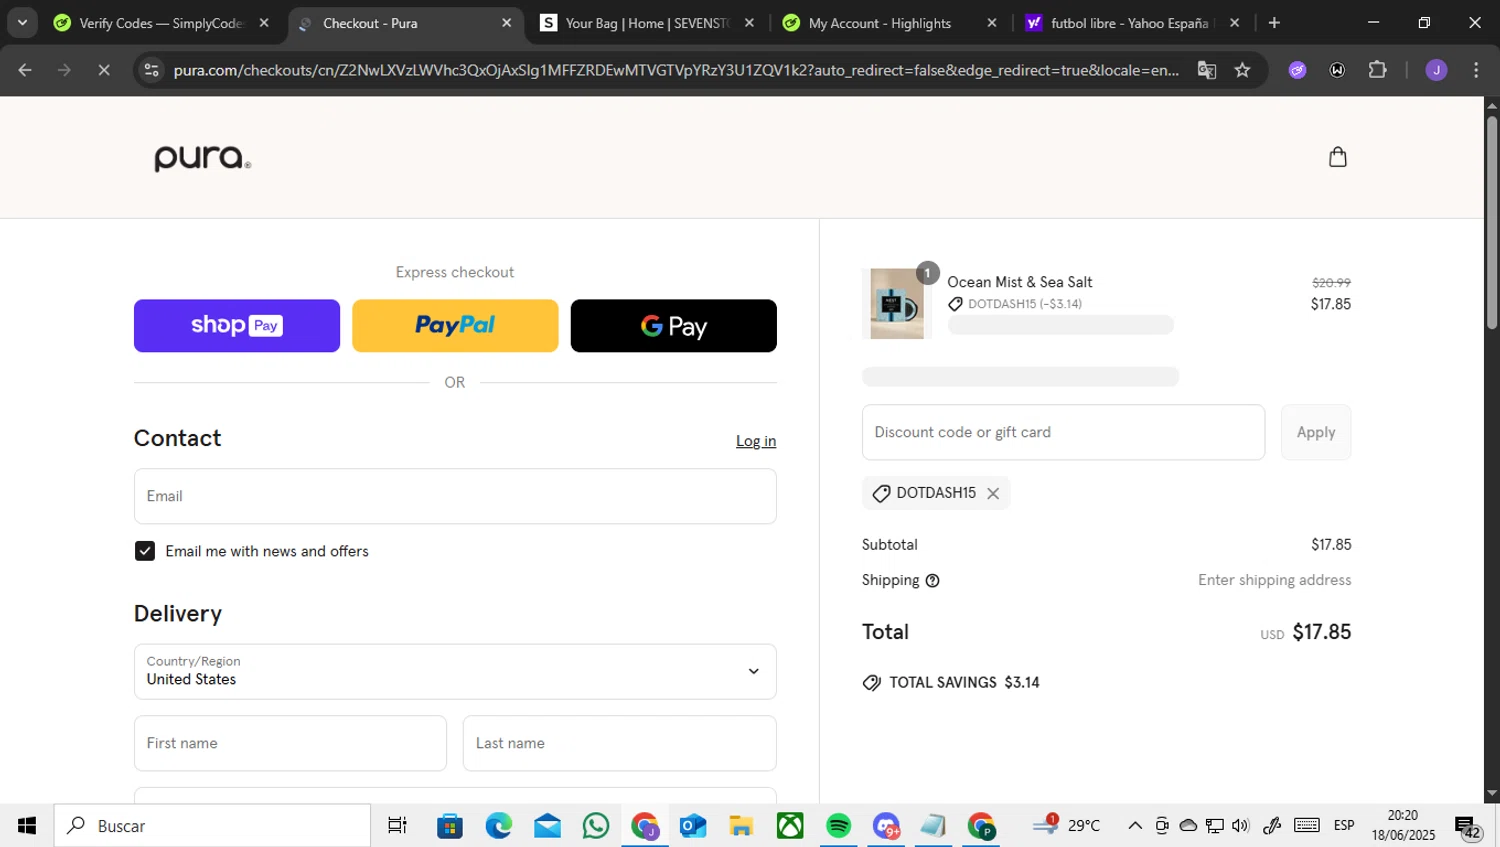
Task: Switch to the Your Bag SEVENSTORE tab
Action: click(x=646, y=23)
